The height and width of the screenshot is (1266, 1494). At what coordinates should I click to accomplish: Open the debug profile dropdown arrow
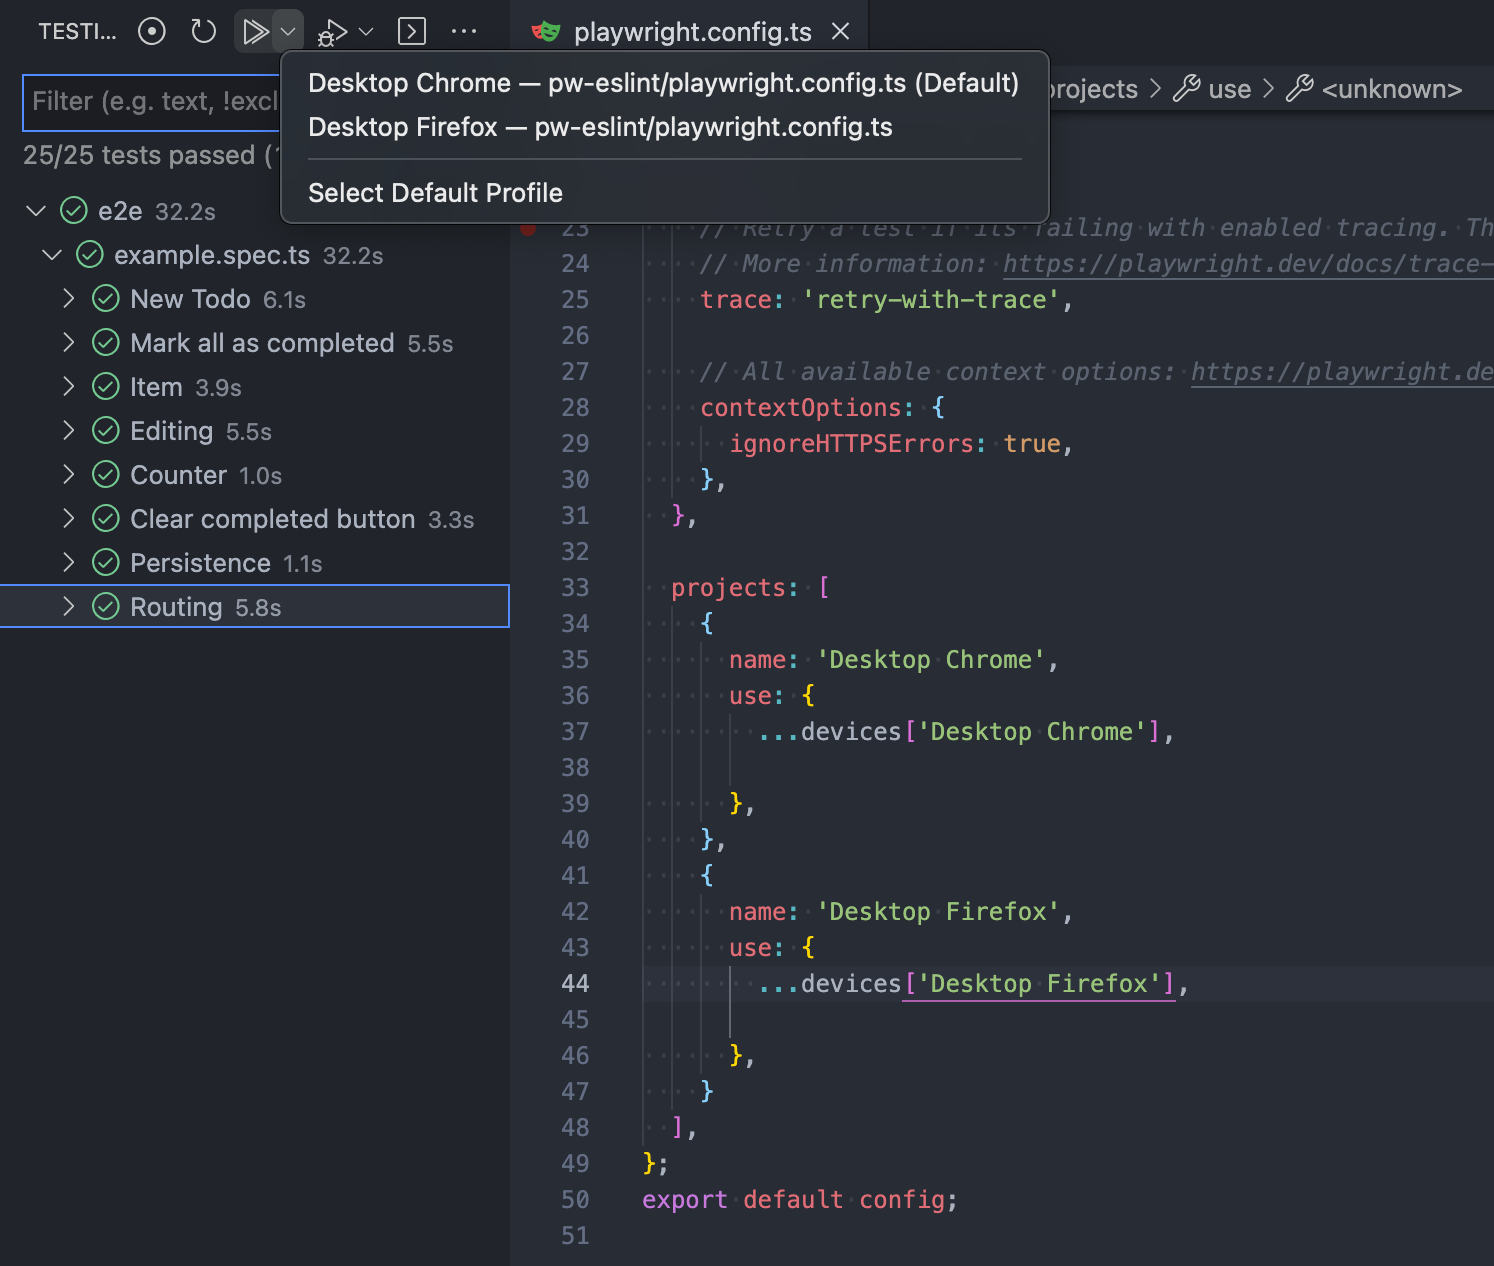[366, 32]
